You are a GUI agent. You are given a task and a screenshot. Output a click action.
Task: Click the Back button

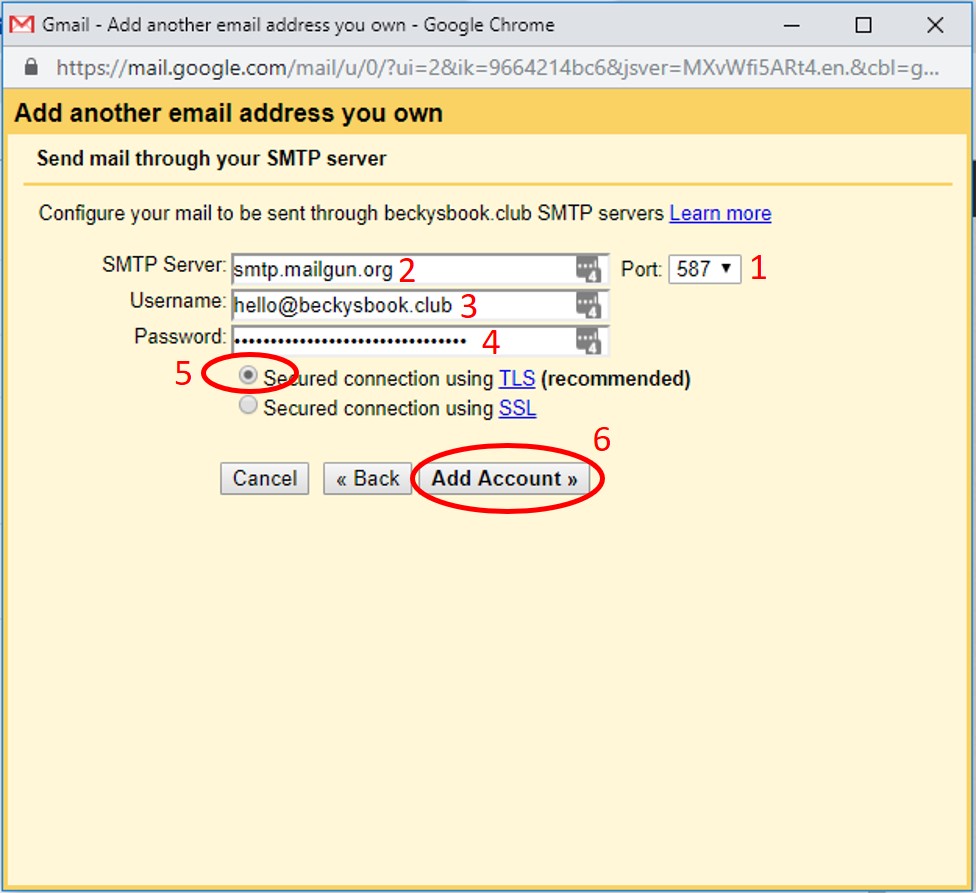pos(367,479)
